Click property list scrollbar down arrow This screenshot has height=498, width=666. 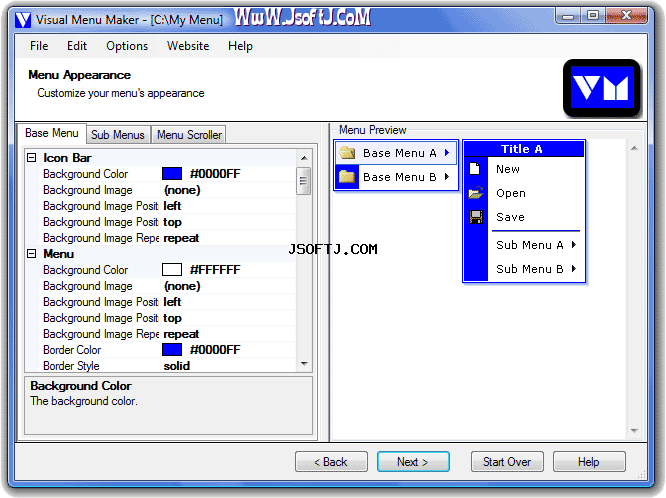click(304, 364)
